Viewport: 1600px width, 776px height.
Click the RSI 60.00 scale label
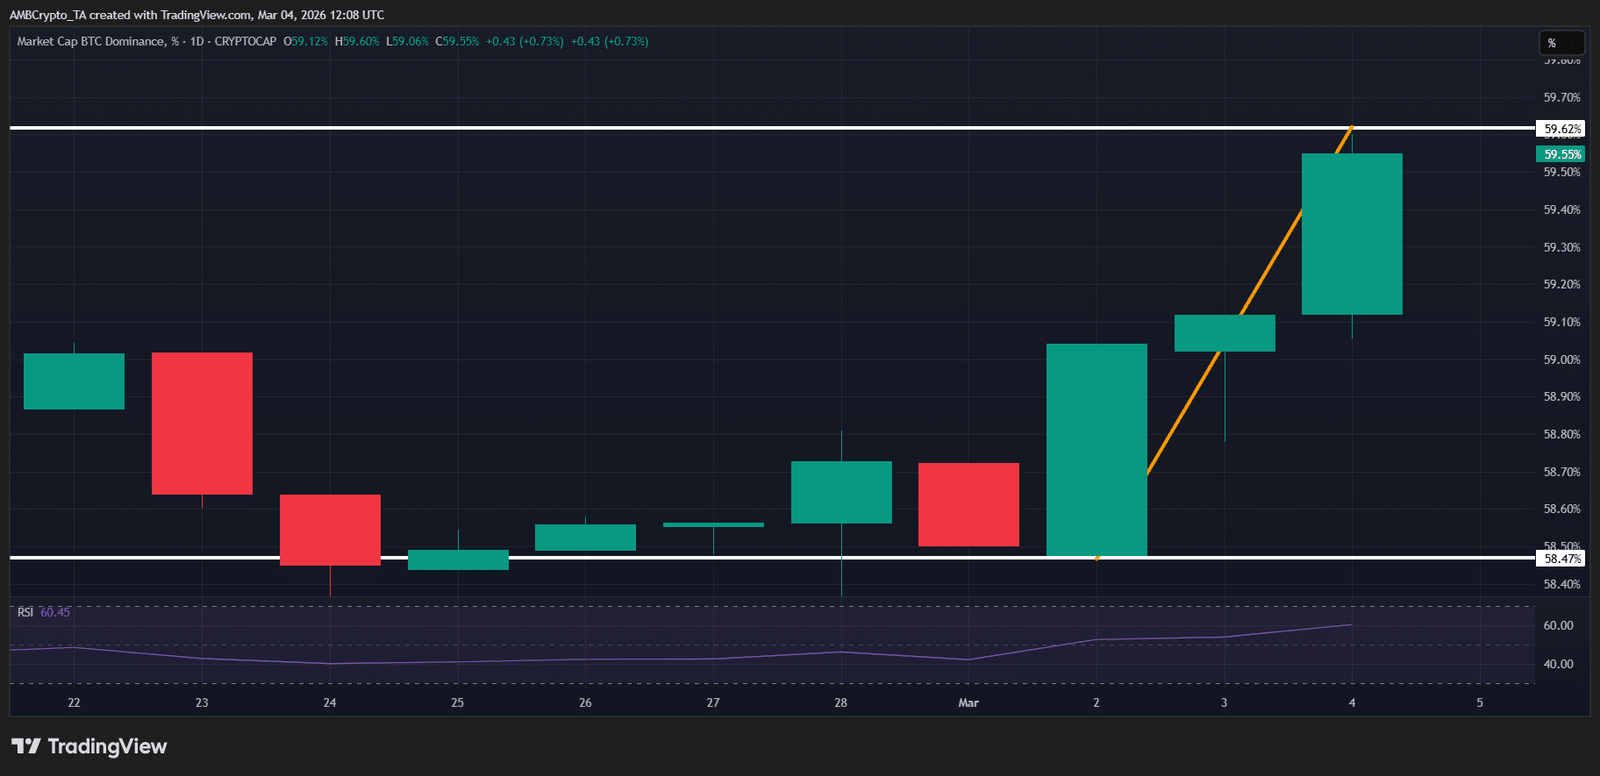coord(1558,626)
